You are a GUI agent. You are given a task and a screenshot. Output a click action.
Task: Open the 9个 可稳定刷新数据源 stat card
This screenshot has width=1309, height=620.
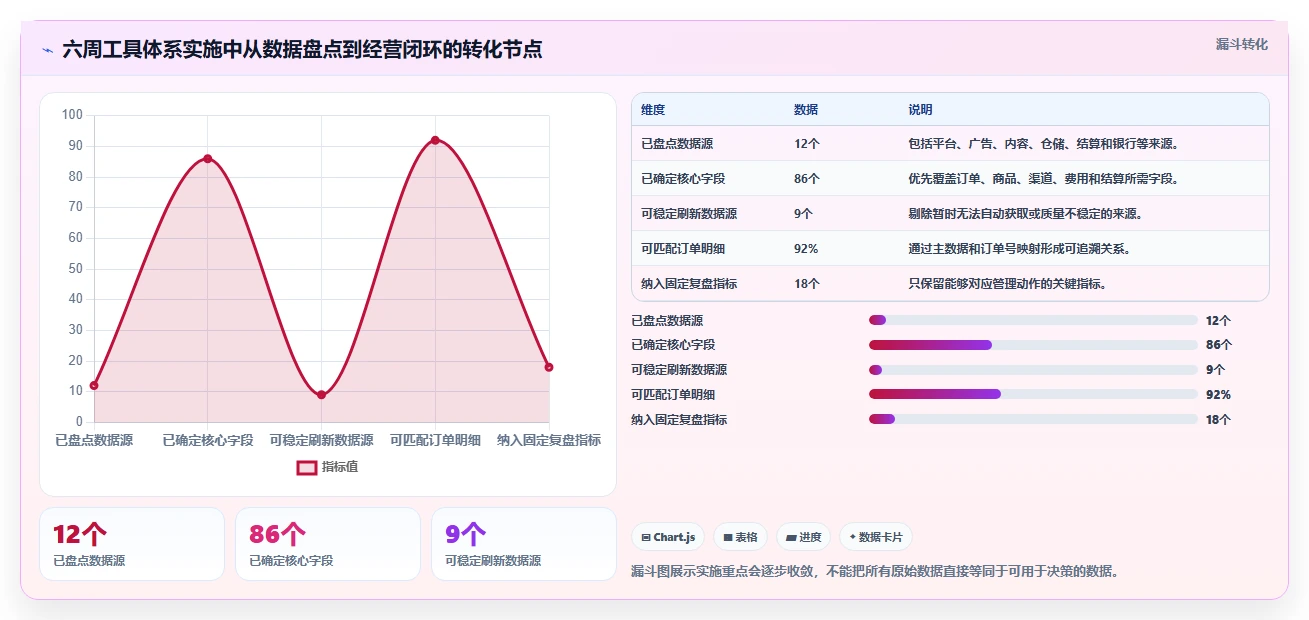[524, 544]
